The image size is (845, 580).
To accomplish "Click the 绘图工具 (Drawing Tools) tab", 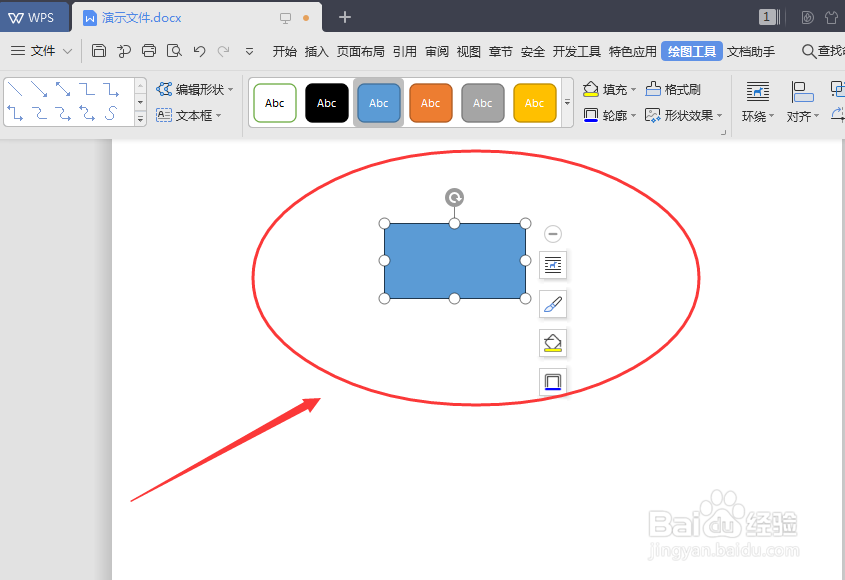I will [x=692, y=51].
